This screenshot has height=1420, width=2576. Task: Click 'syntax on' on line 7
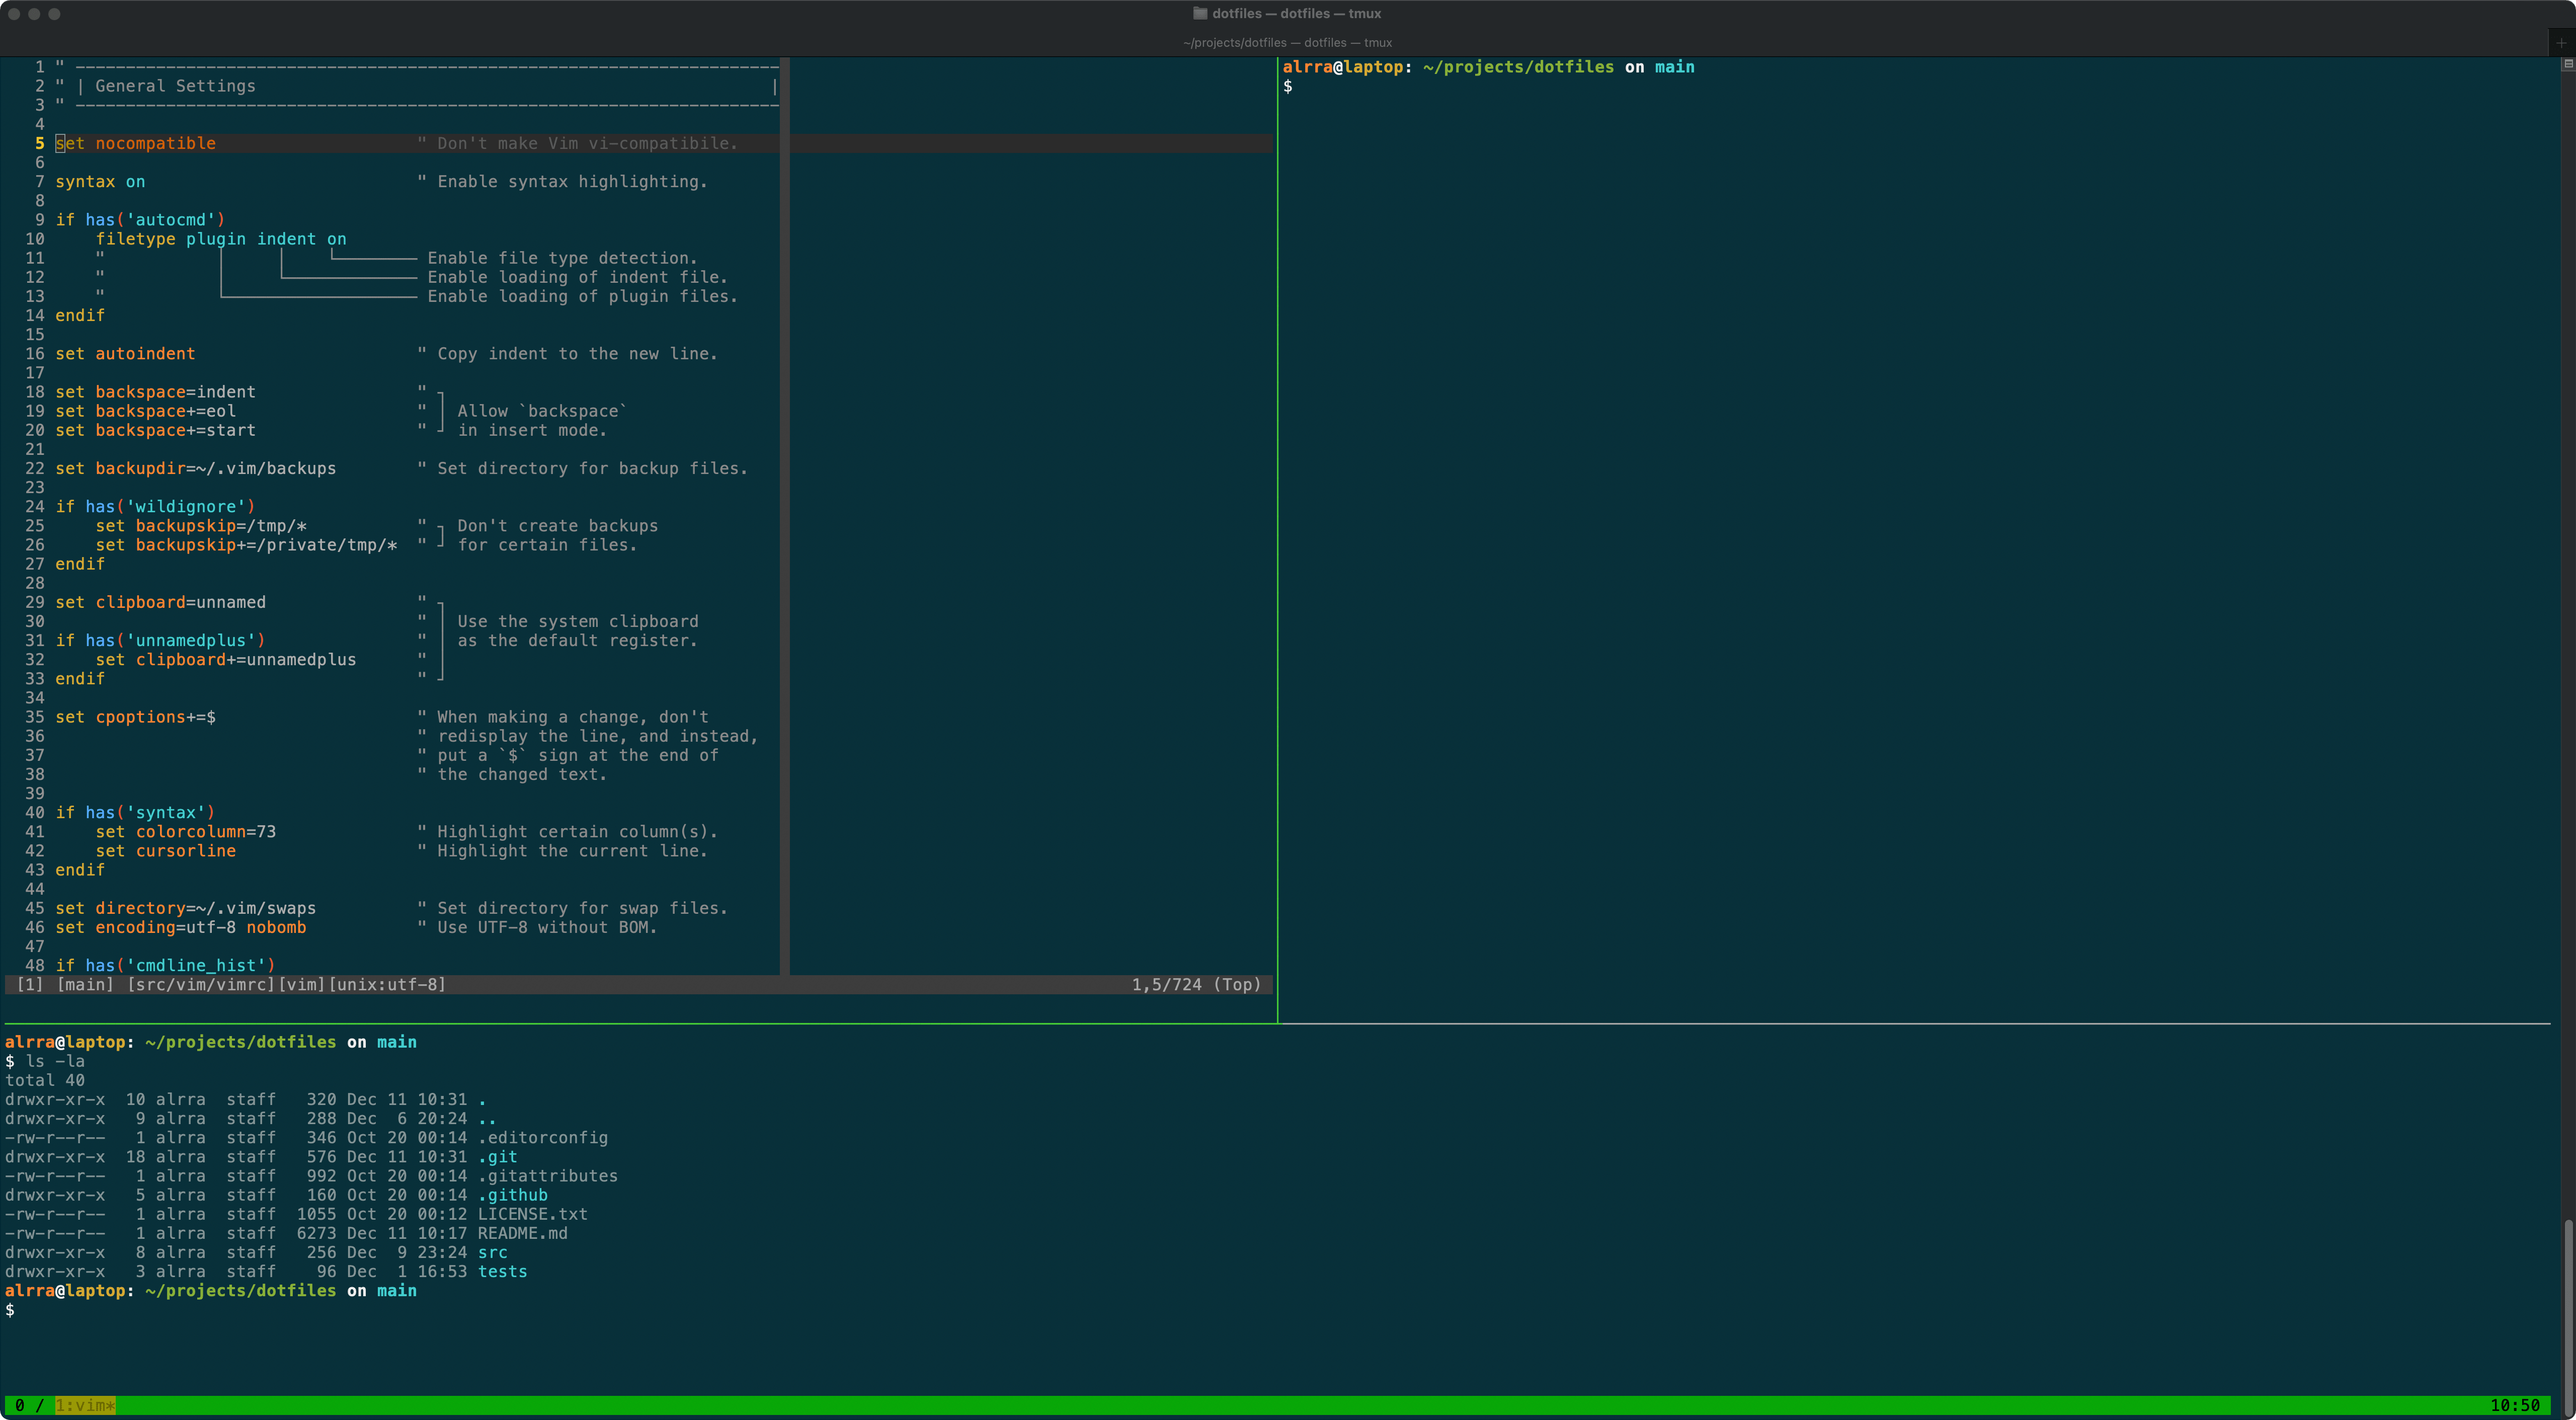point(100,182)
